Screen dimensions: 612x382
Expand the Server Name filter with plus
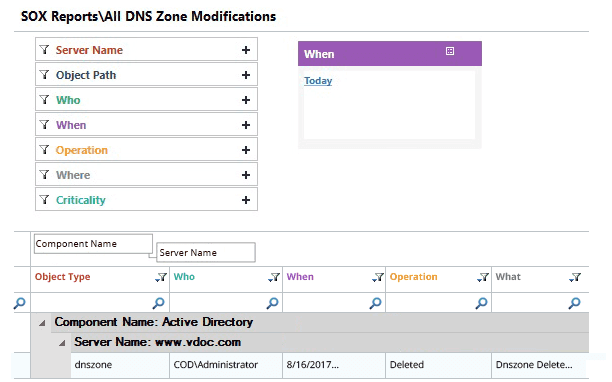(246, 50)
